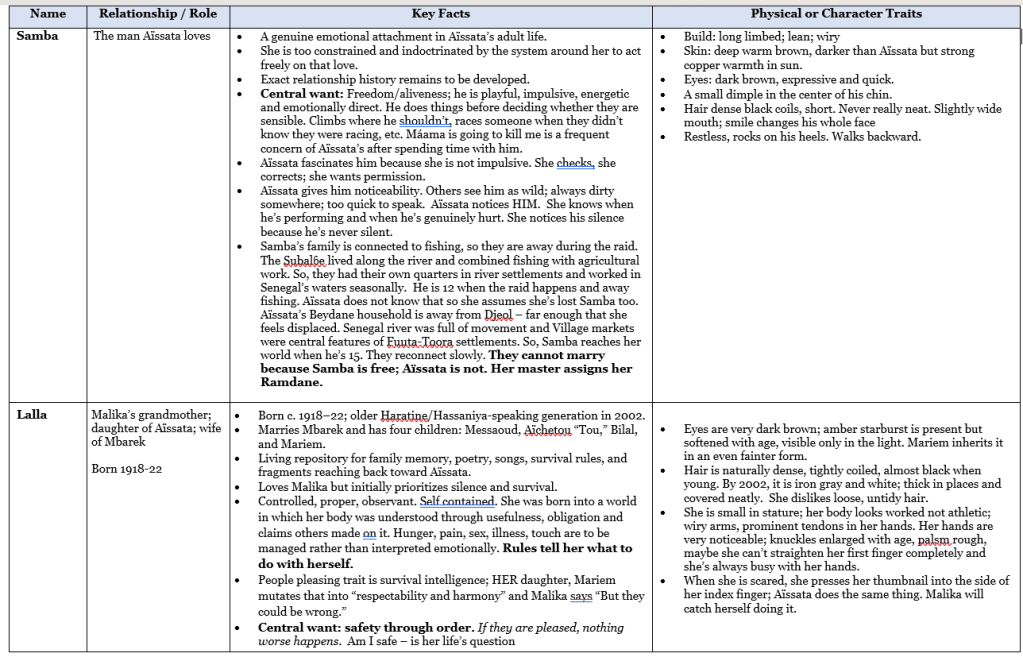
Task: Click the bold word 'Ramdane.'
Action: tap(292, 382)
